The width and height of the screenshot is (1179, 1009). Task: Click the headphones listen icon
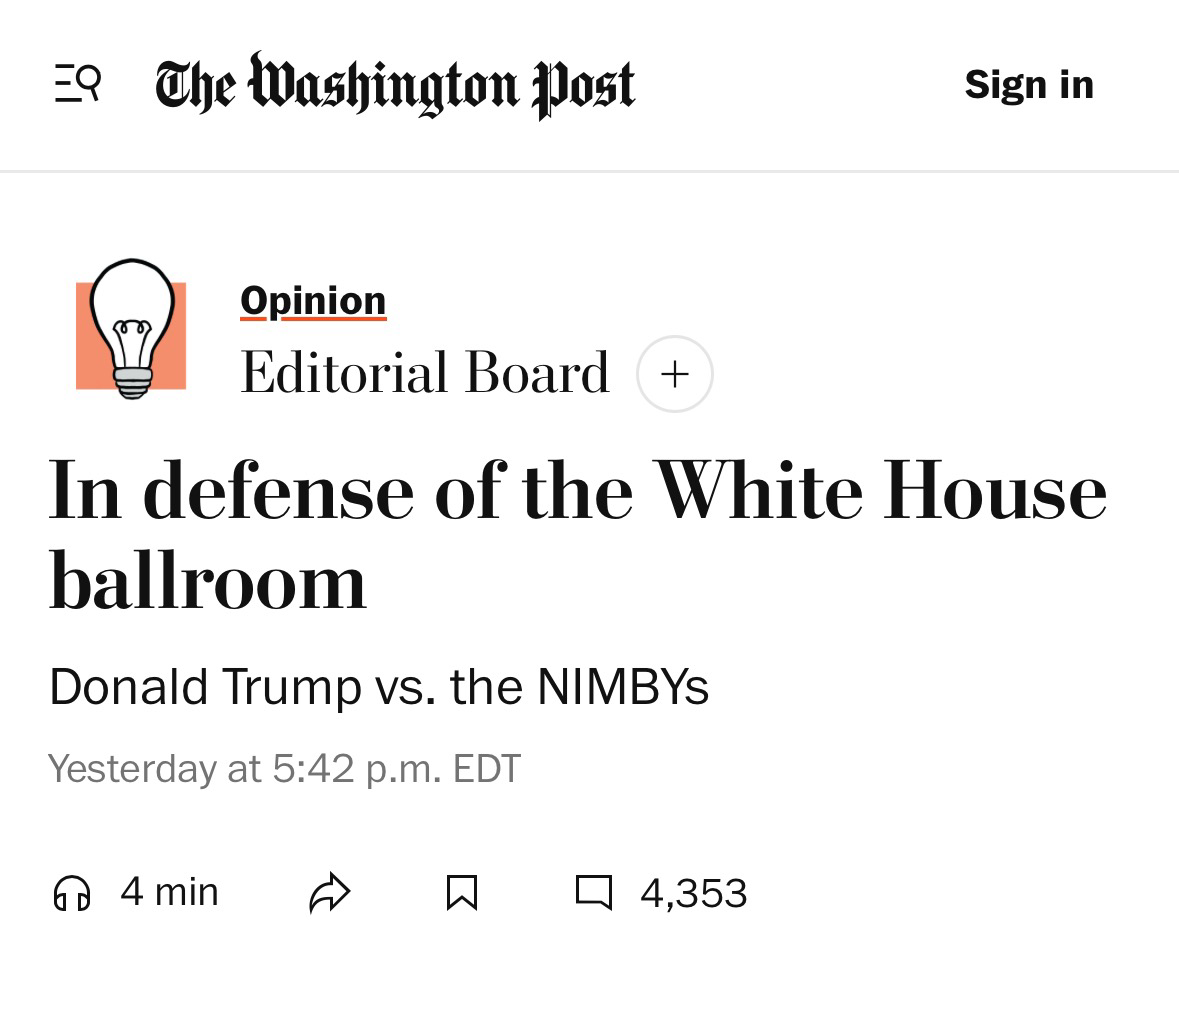point(72,893)
